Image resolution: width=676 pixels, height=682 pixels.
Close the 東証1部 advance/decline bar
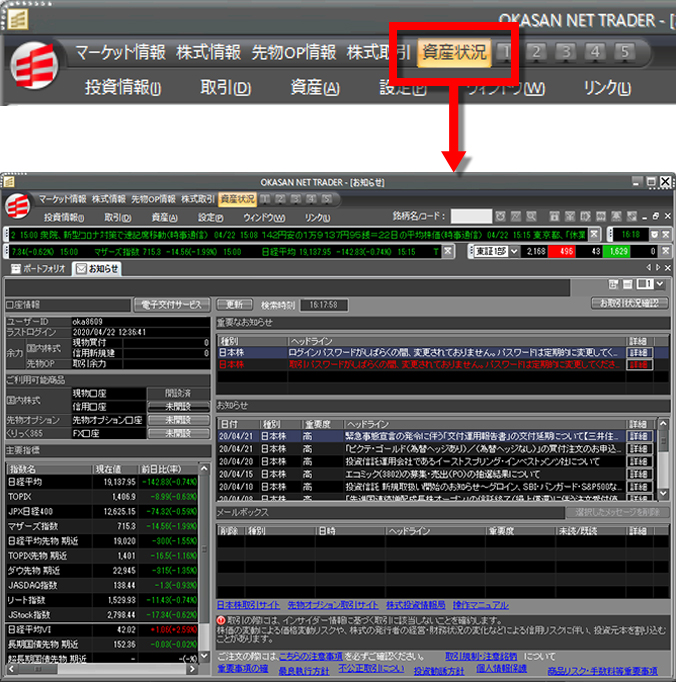666,251
